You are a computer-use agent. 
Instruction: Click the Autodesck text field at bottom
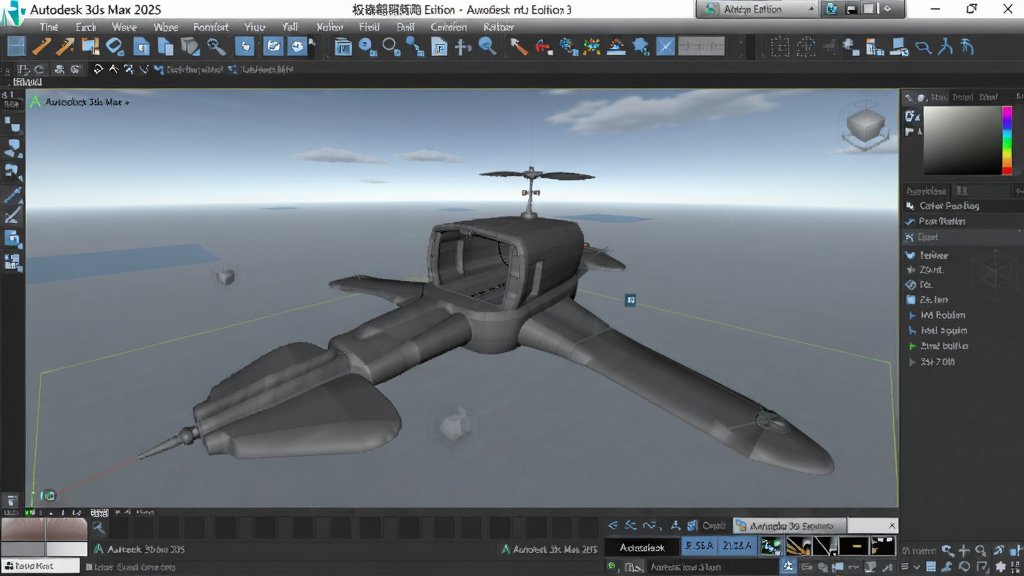[642, 547]
